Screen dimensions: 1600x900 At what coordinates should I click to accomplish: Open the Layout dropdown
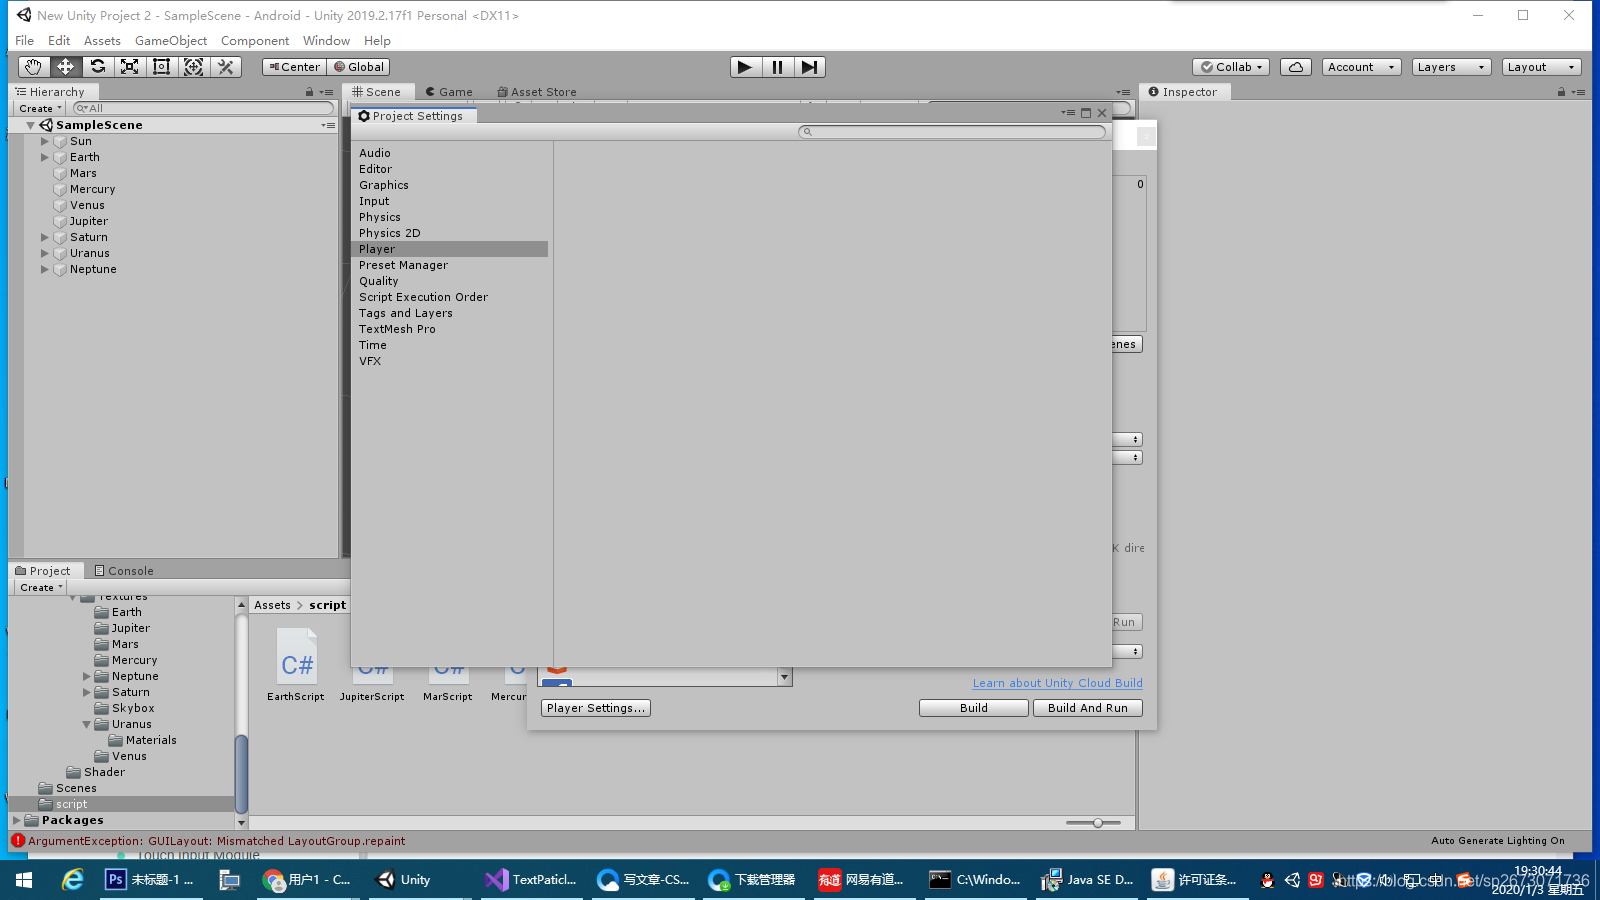coord(1539,67)
